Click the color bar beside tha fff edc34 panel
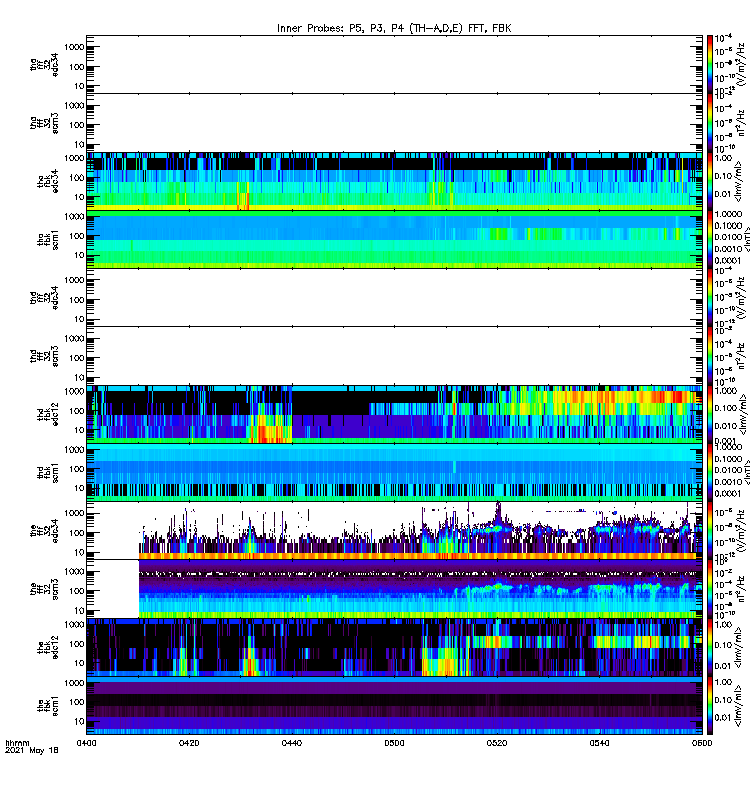 point(709,64)
